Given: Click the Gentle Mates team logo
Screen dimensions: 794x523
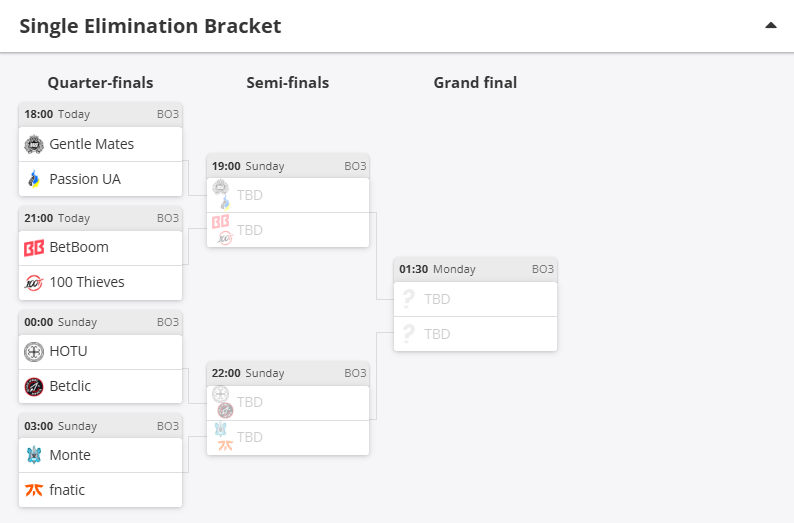Looking at the screenshot, I should (34, 144).
